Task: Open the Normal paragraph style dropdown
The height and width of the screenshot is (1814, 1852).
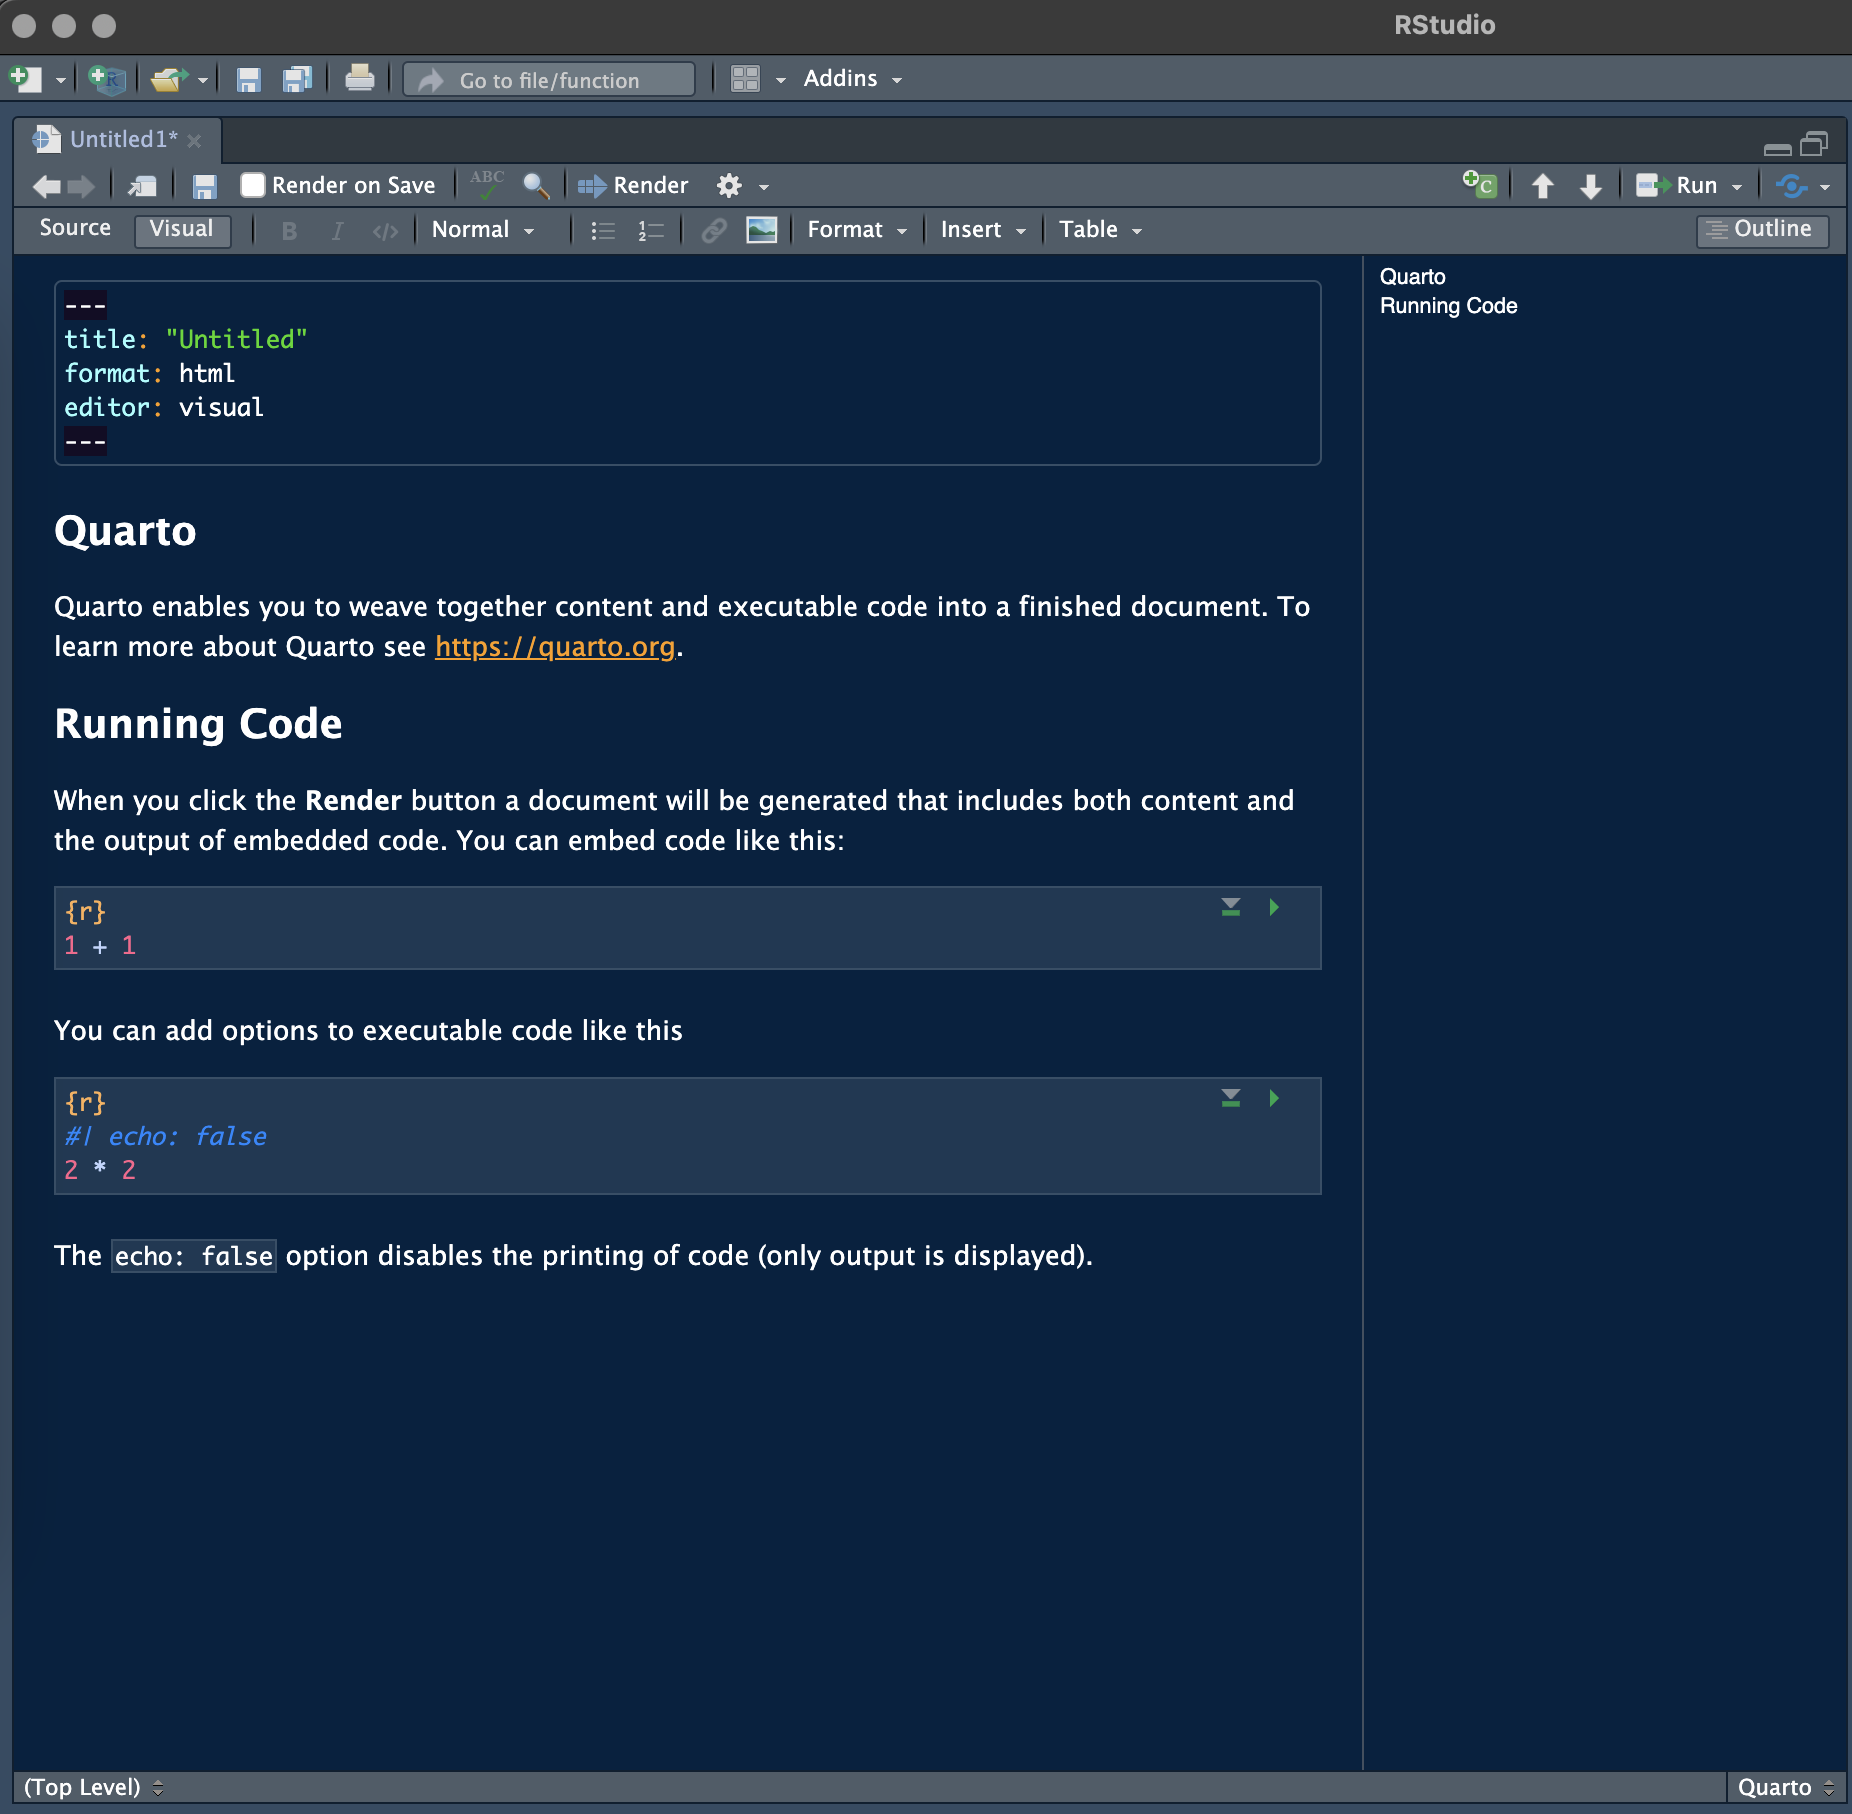Action: tap(483, 230)
